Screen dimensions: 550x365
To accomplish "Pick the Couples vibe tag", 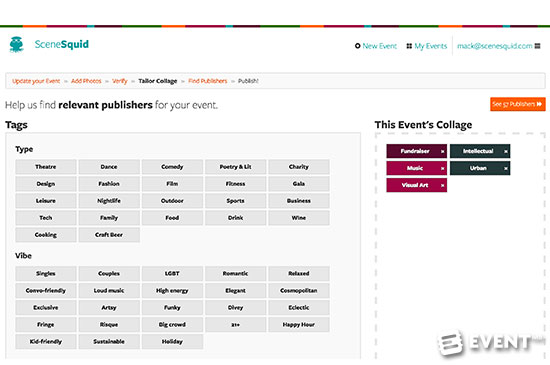I will click(x=109, y=273).
